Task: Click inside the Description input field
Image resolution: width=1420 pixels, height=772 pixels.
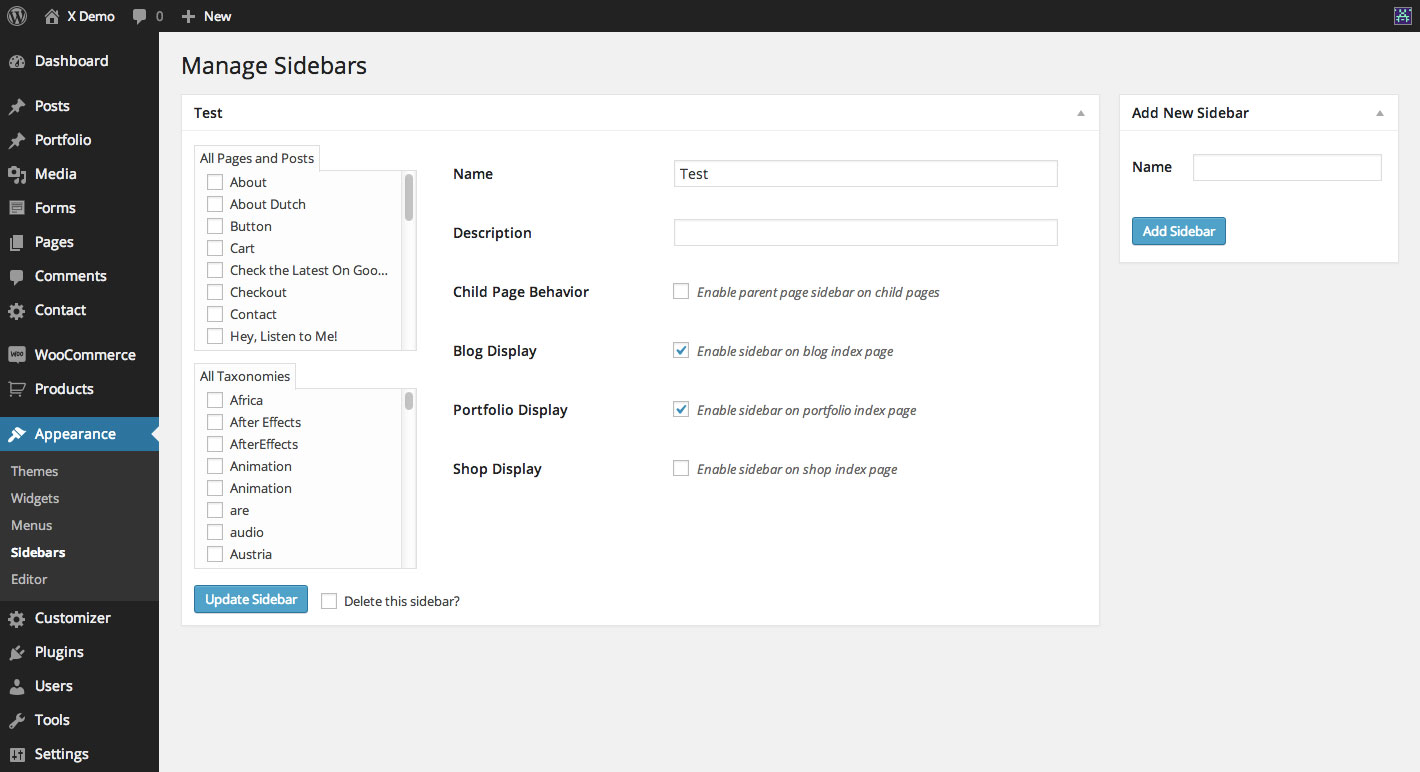Action: click(x=865, y=232)
